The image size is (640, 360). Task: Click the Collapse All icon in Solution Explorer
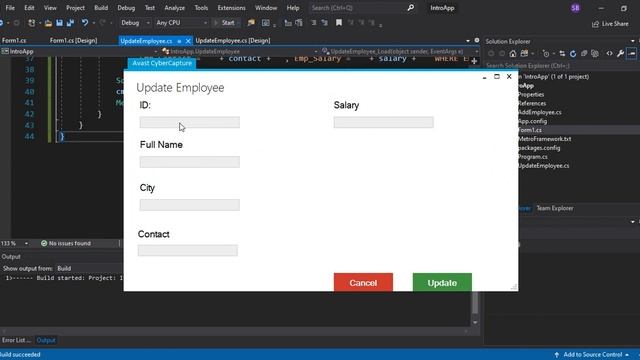pyautogui.click(x=584, y=53)
